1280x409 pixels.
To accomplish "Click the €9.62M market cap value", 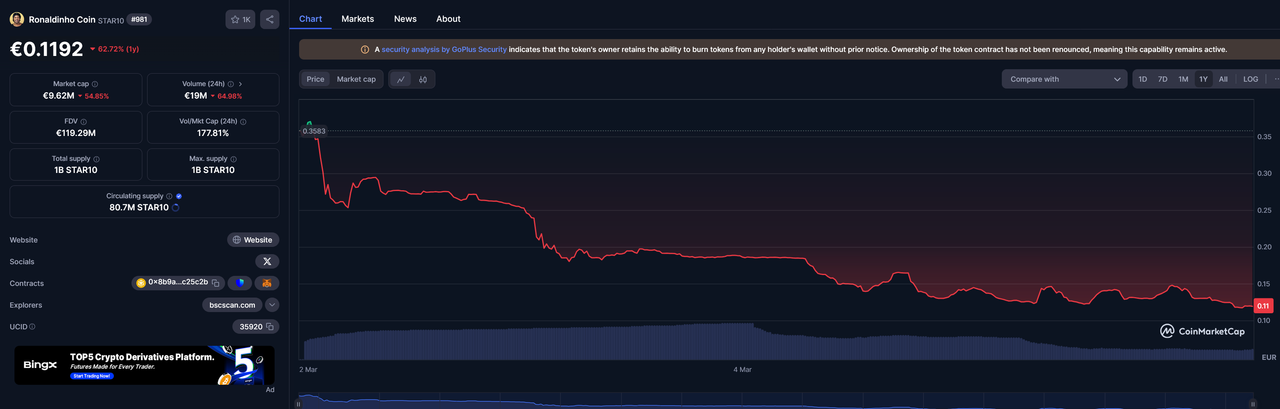I will (60, 96).
